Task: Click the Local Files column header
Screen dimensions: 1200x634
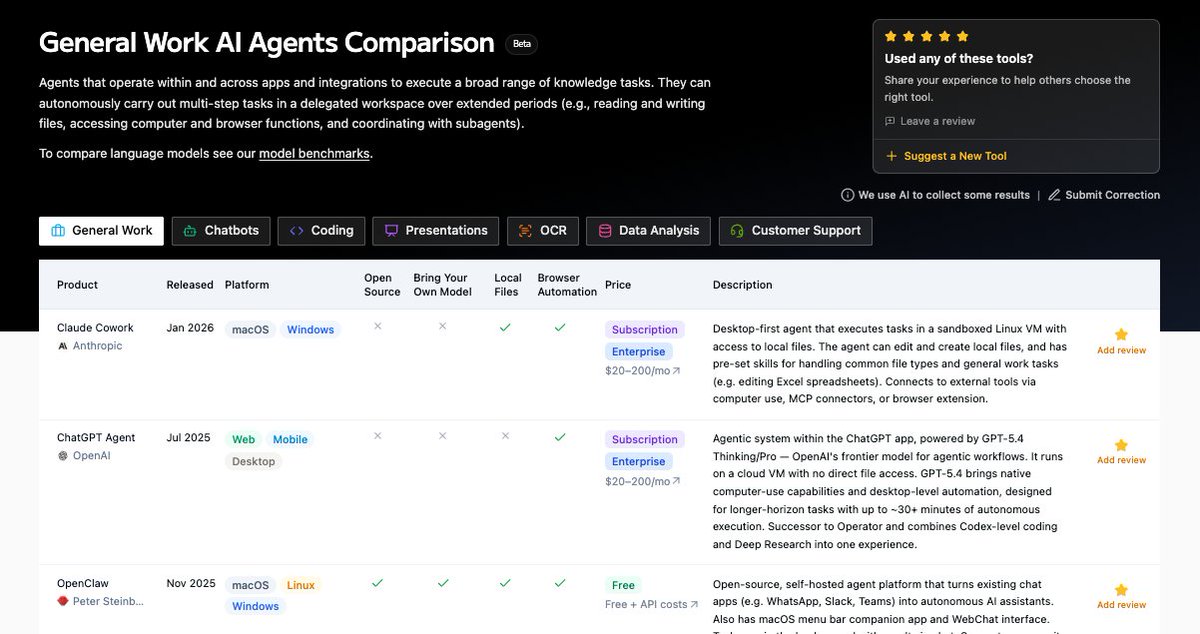Action: coord(507,285)
